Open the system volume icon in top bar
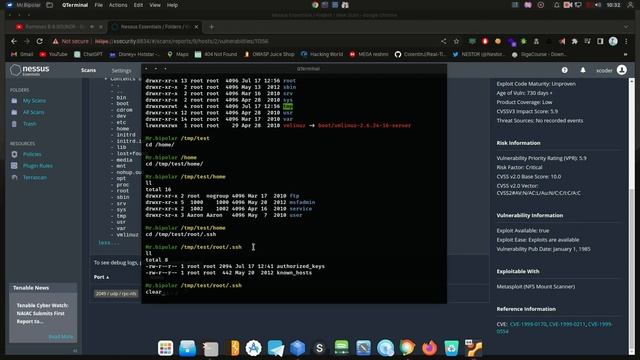 (x=598, y=5)
